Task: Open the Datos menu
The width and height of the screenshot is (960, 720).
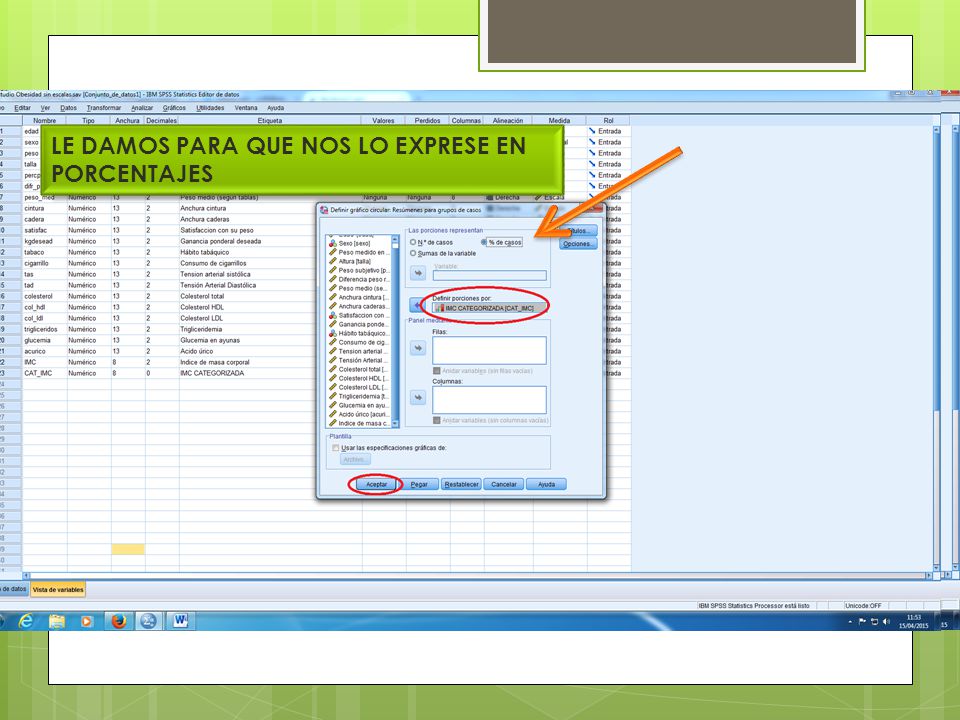Action: tap(68, 108)
